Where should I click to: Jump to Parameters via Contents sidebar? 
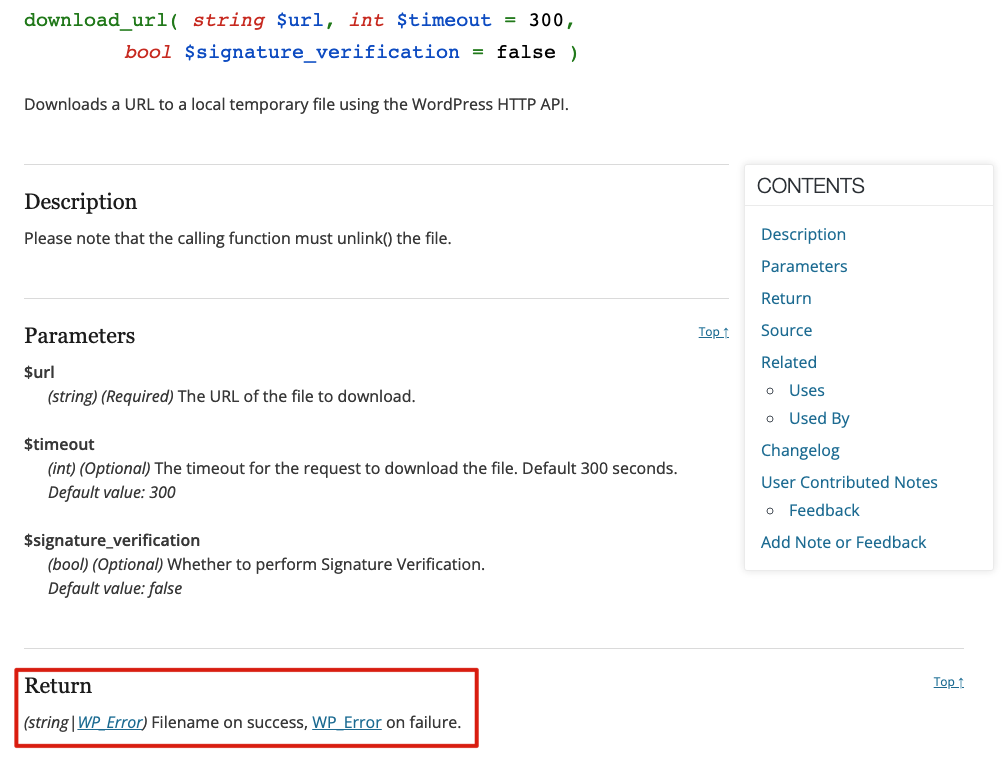(804, 266)
